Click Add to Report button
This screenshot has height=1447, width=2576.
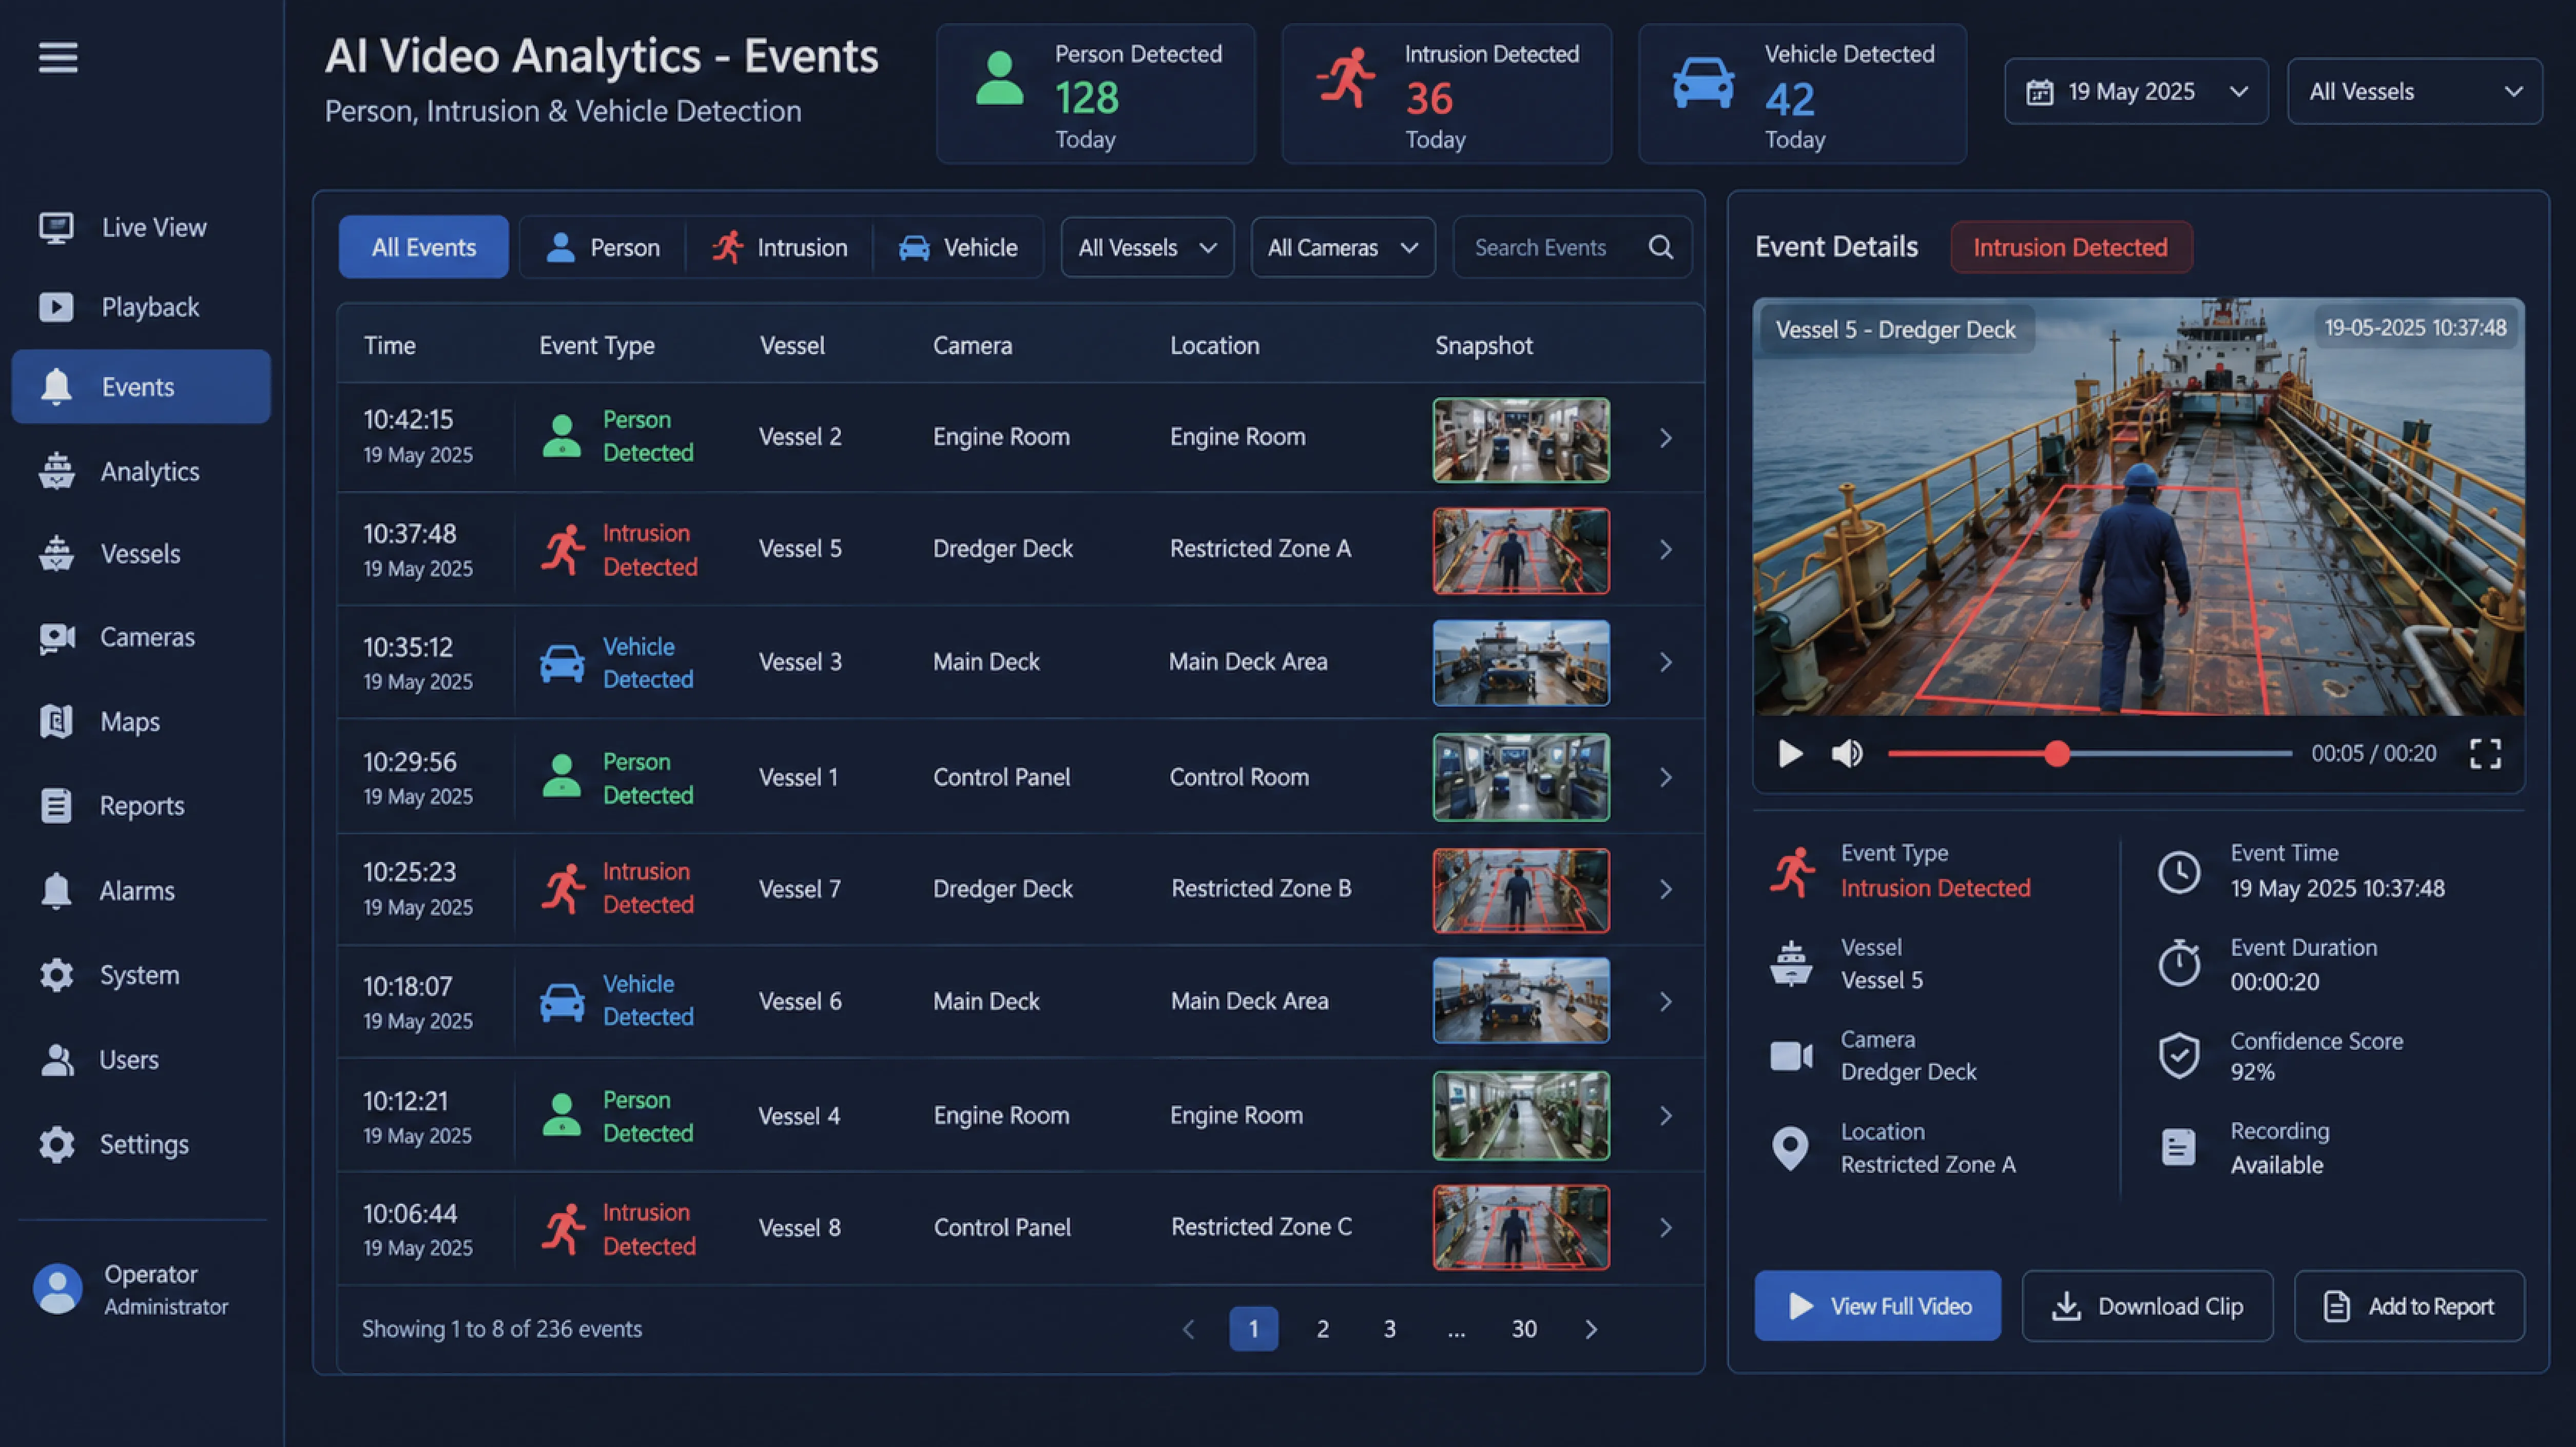[2409, 1306]
